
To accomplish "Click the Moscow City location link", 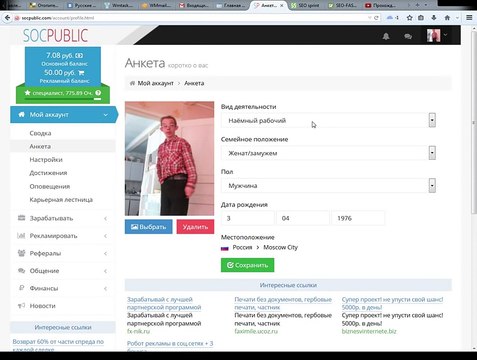I will point(280,247).
